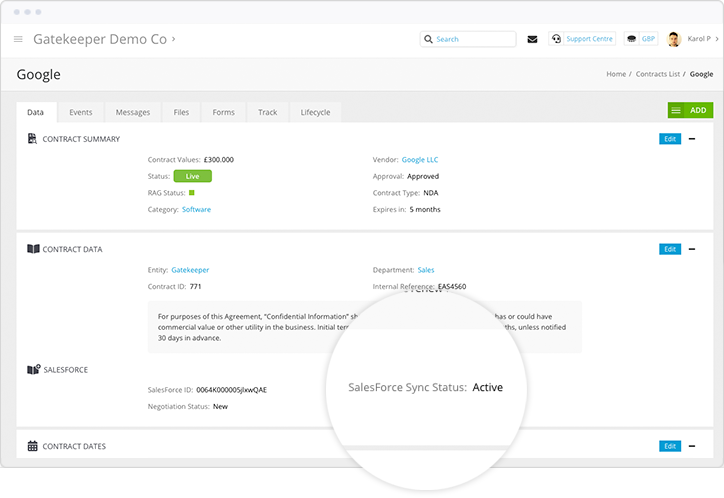Click the Gatekeeper Demo Co title
Screen dimensions: 724x498
pos(100,39)
